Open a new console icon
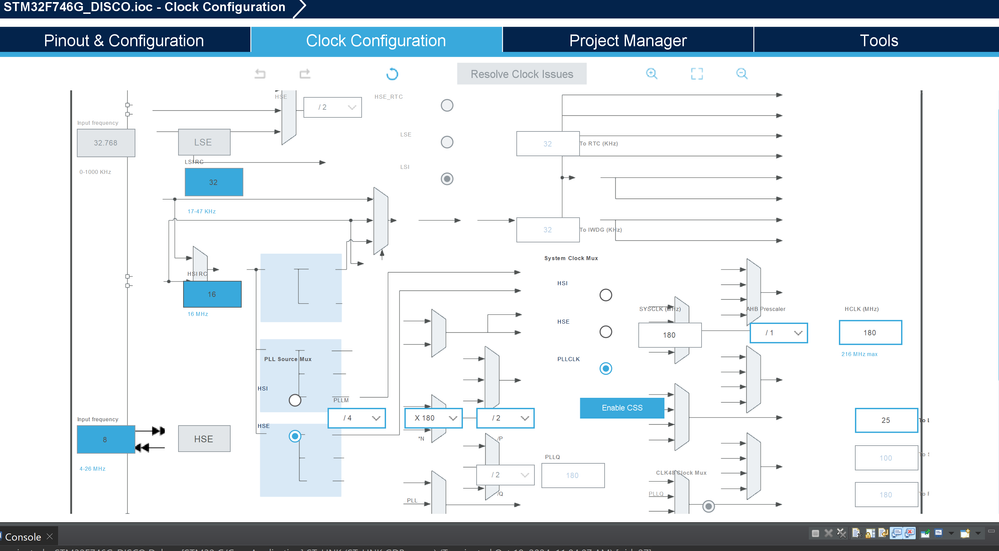The height and width of the screenshot is (551, 999). point(965,533)
